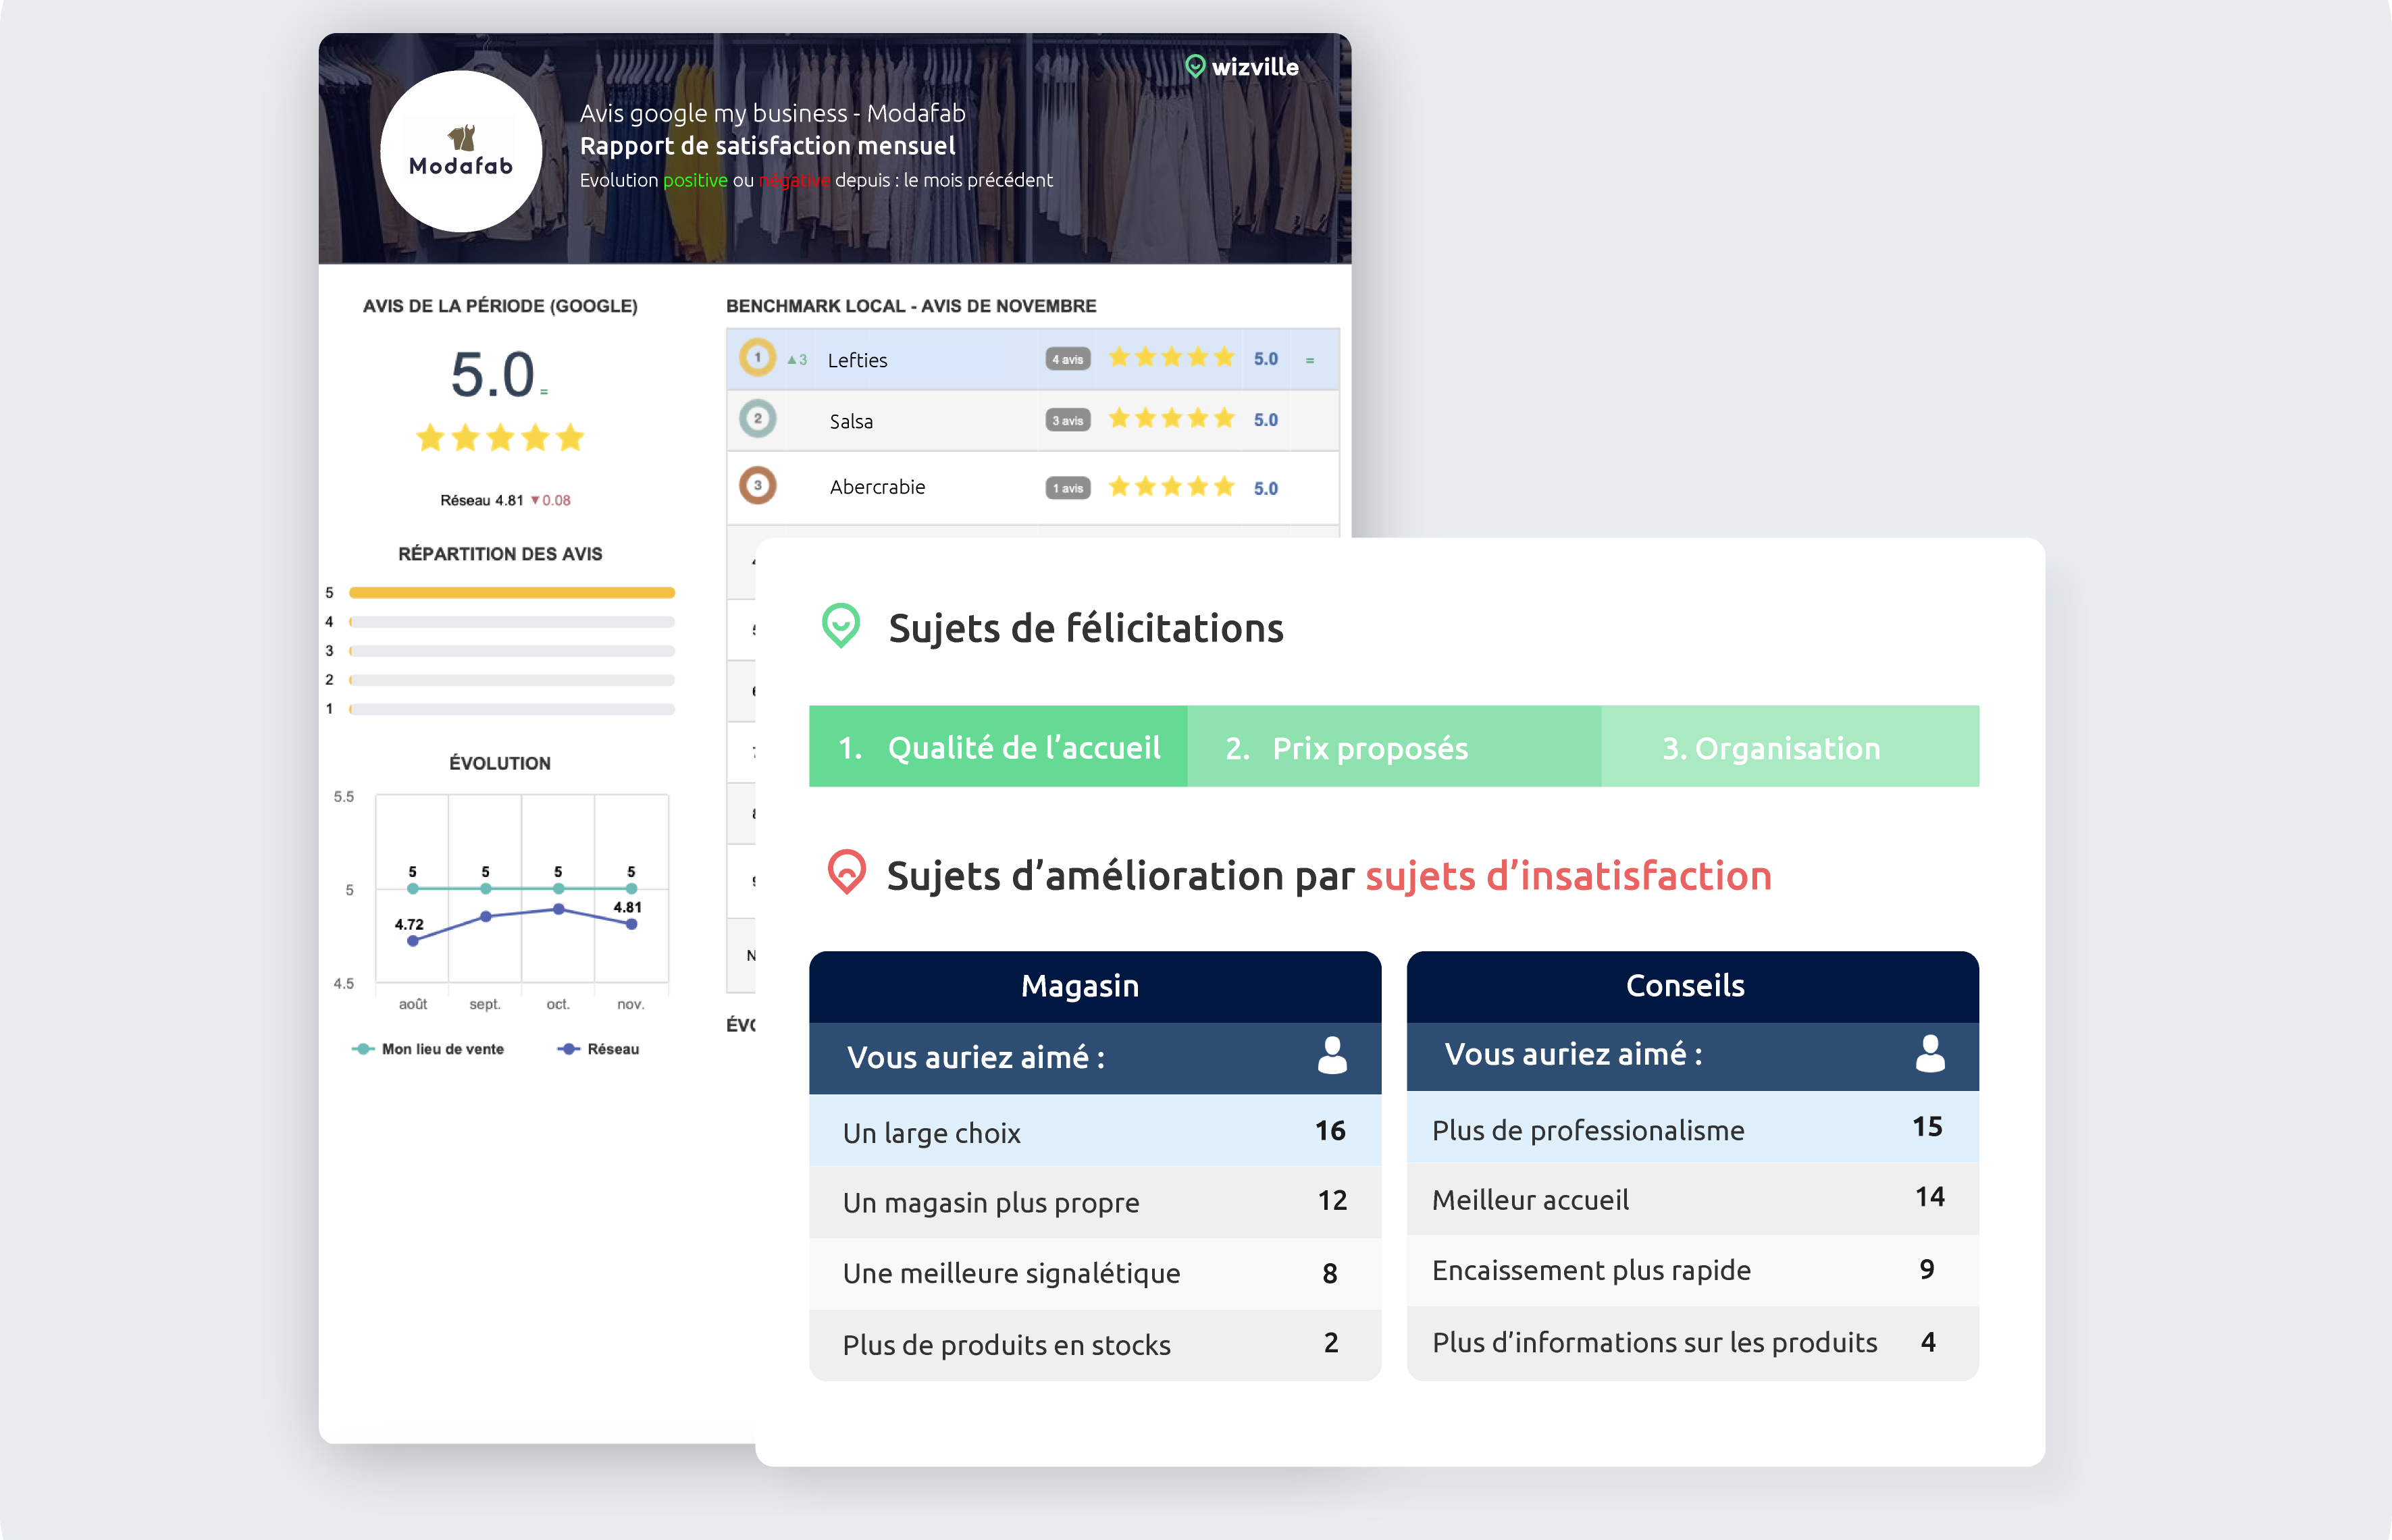Screen dimensions: 2392x1540
Task: Click the nov. Réseau 4.81 data point
Action: click(x=631, y=924)
